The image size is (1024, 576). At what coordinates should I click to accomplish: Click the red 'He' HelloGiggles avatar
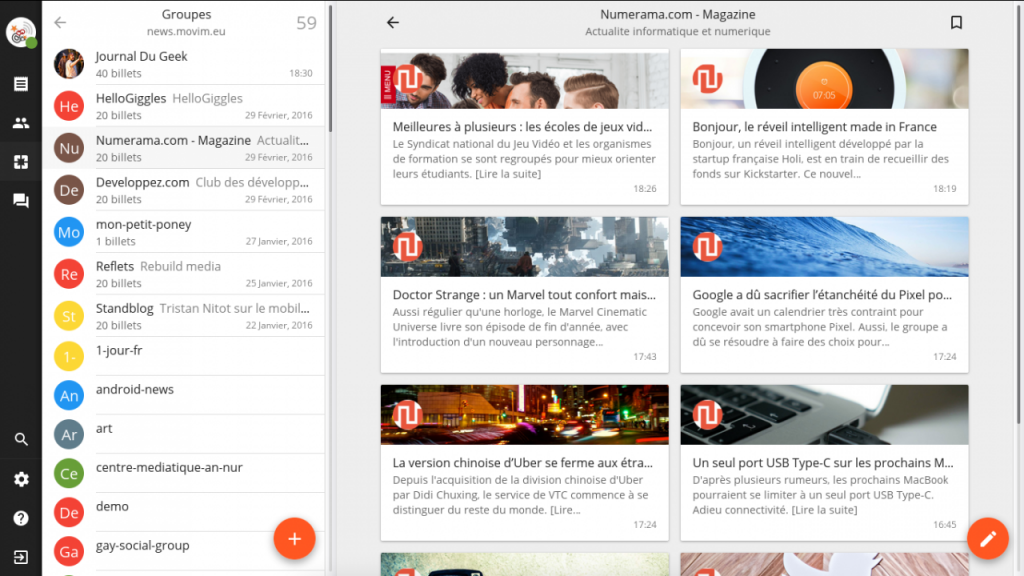click(x=69, y=106)
